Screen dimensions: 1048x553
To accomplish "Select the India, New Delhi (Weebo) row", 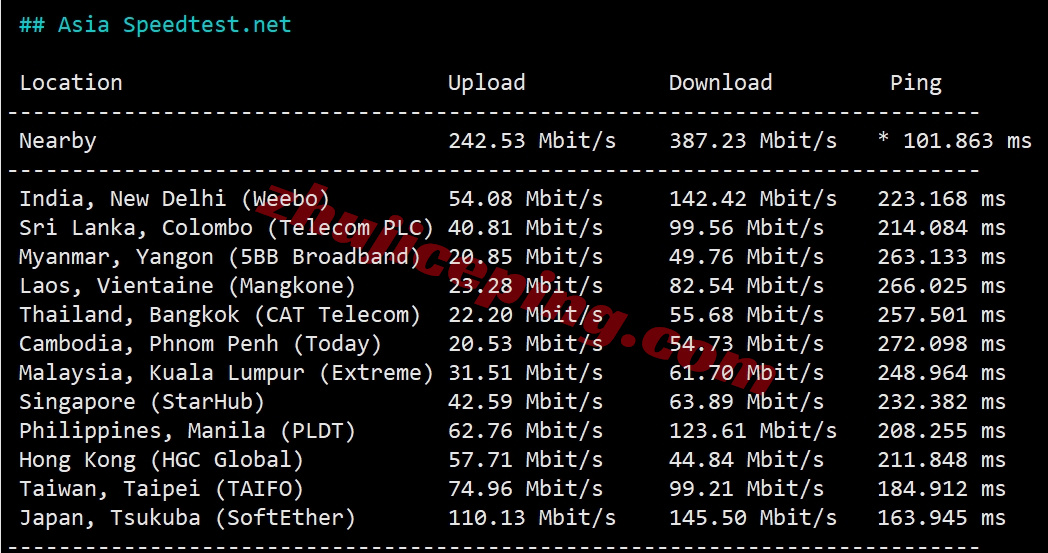I will pos(512,199).
